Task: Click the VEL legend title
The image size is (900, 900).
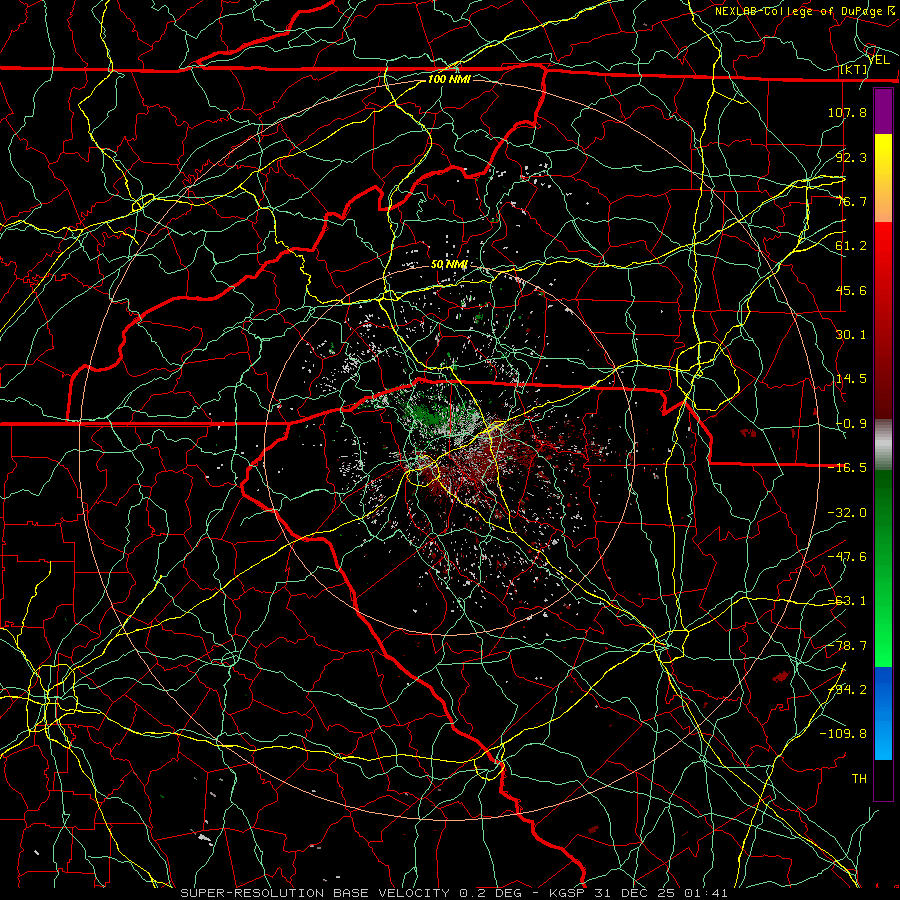Action: [879, 60]
